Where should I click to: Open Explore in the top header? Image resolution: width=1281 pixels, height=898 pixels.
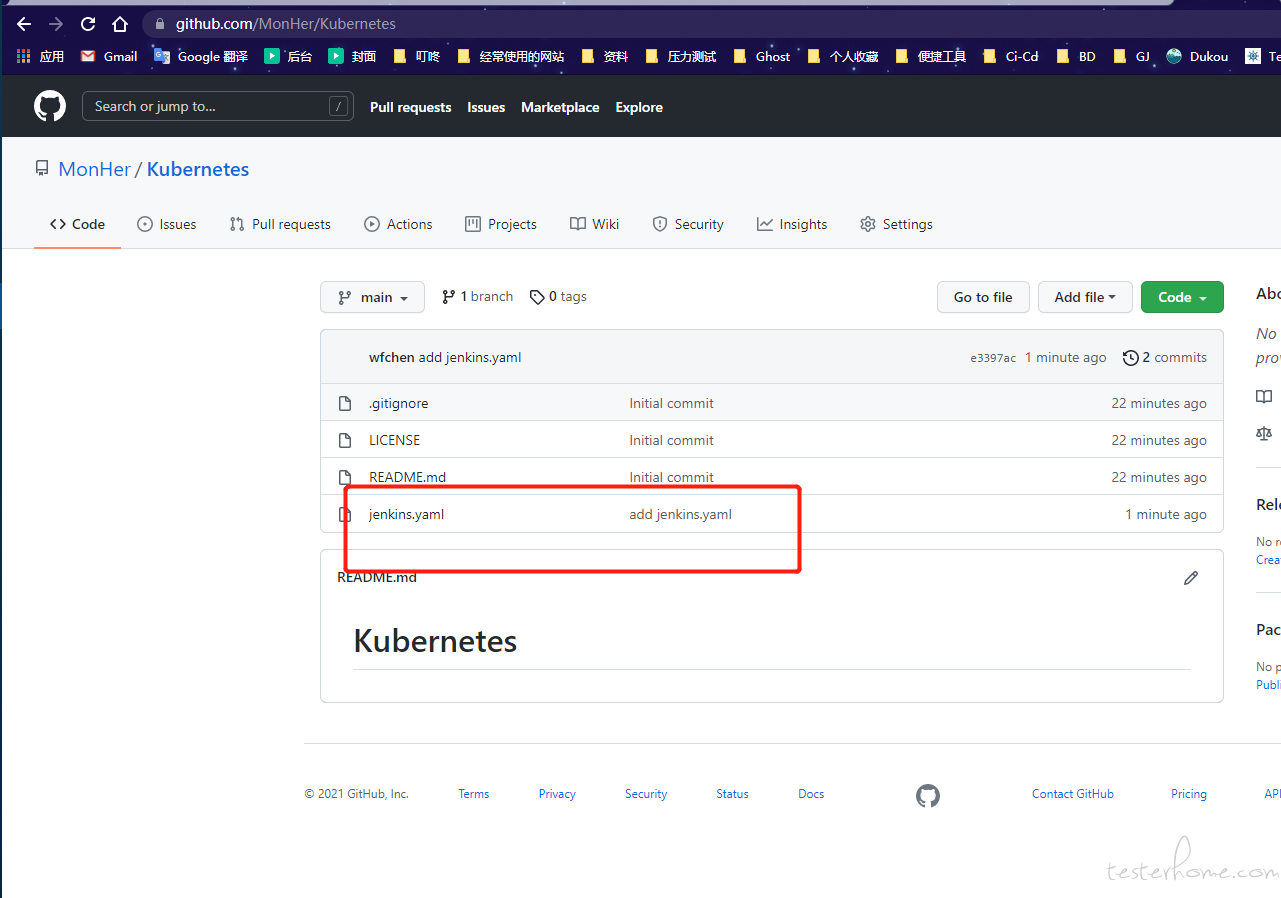pyautogui.click(x=639, y=107)
